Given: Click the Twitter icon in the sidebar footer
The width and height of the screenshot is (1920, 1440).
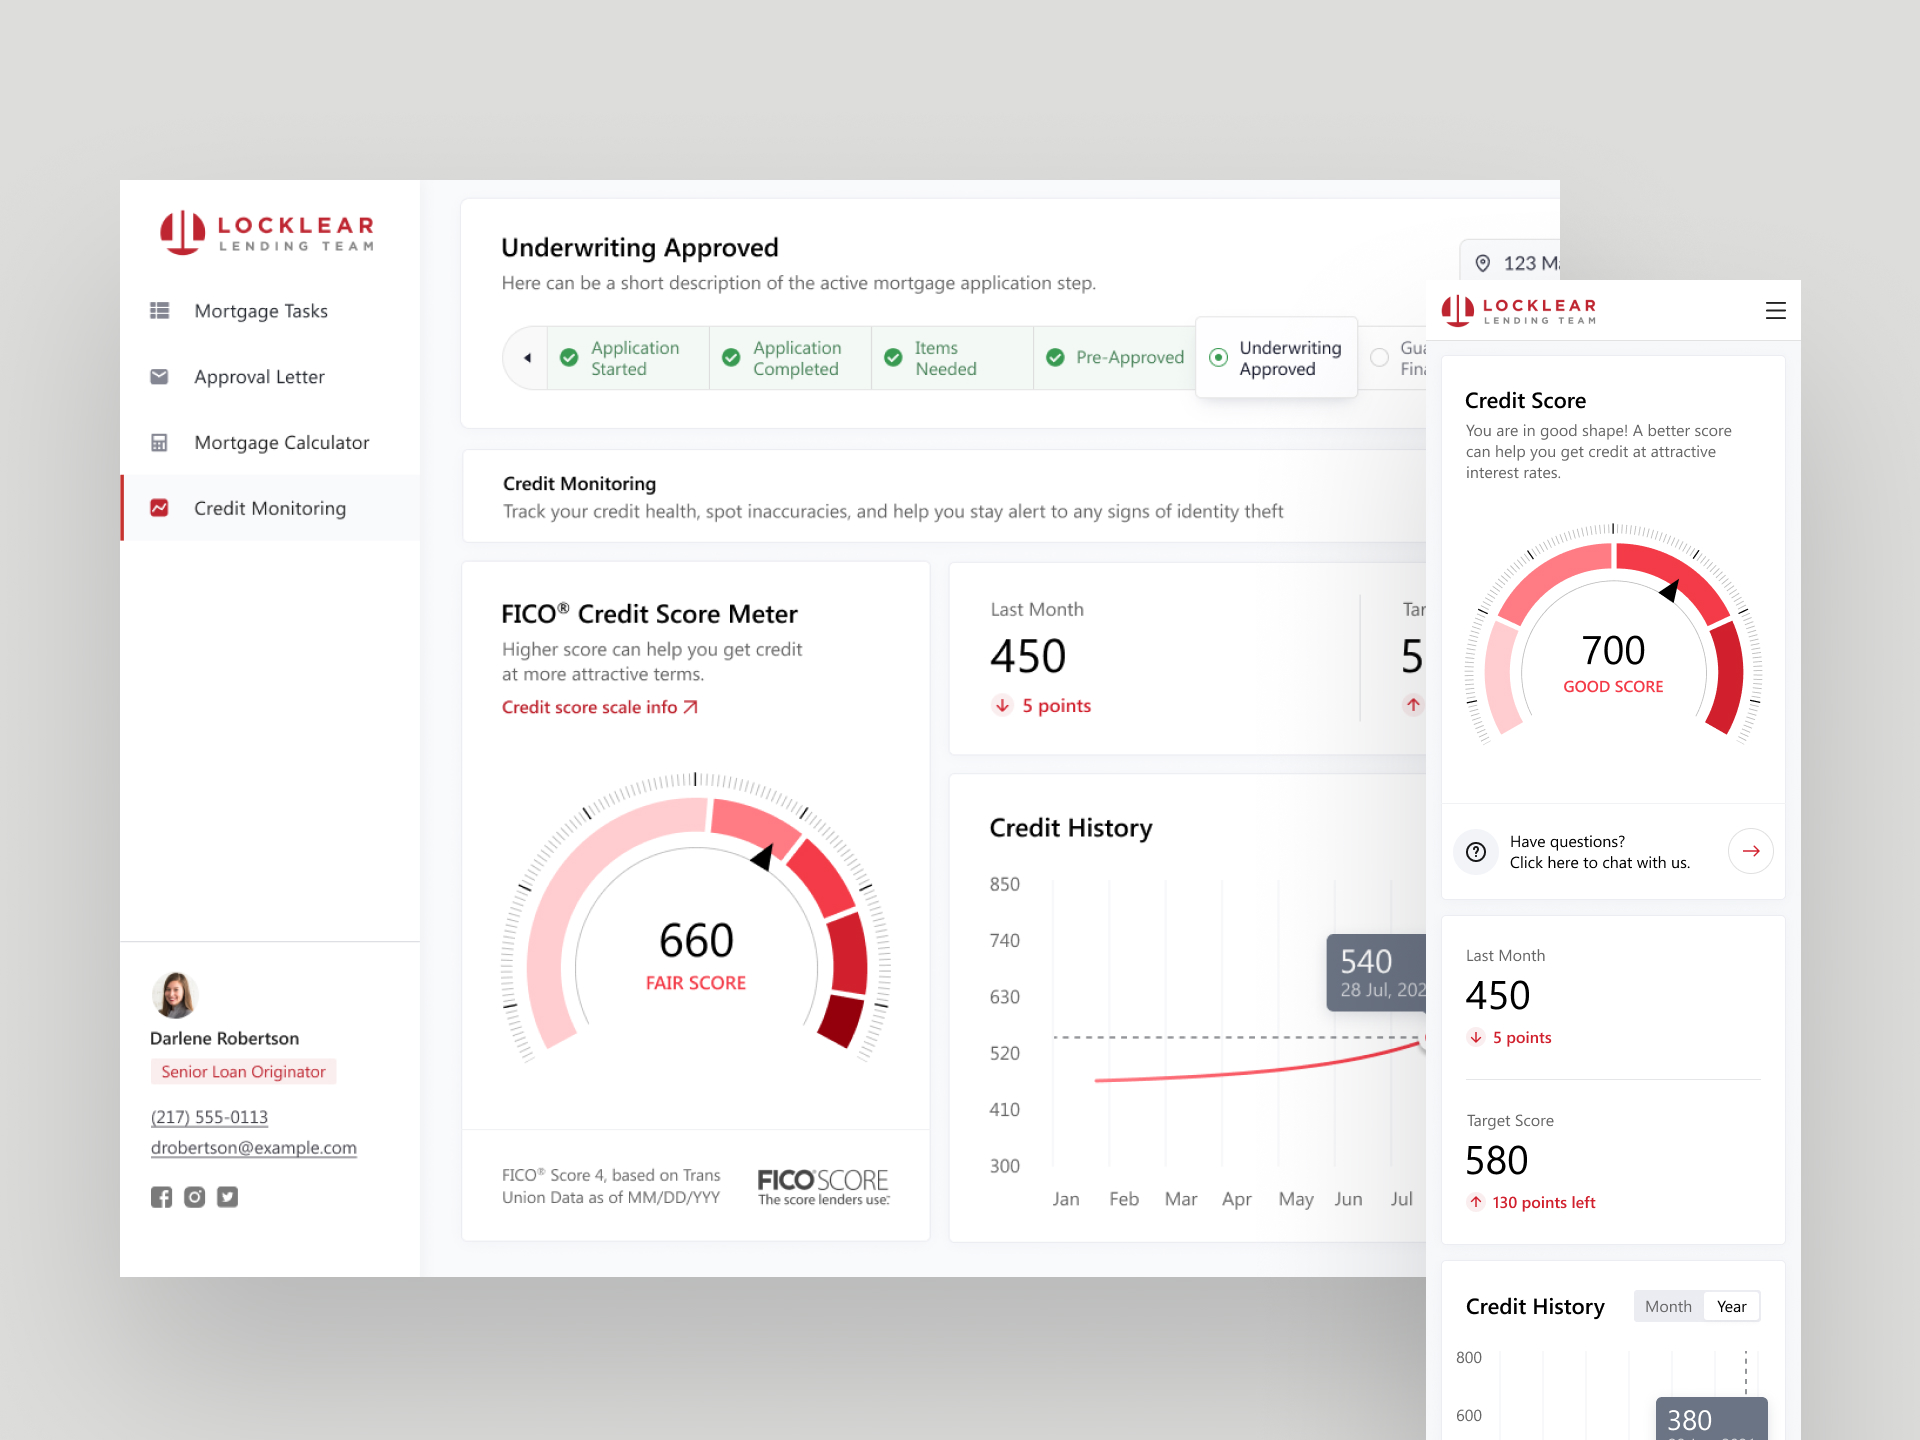Looking at the screenshot, I should click(228, 1197).
